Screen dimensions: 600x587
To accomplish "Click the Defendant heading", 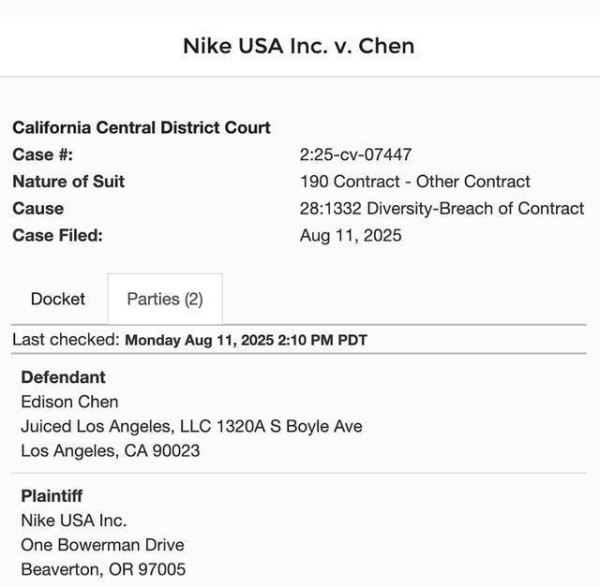I will point(63,378).
